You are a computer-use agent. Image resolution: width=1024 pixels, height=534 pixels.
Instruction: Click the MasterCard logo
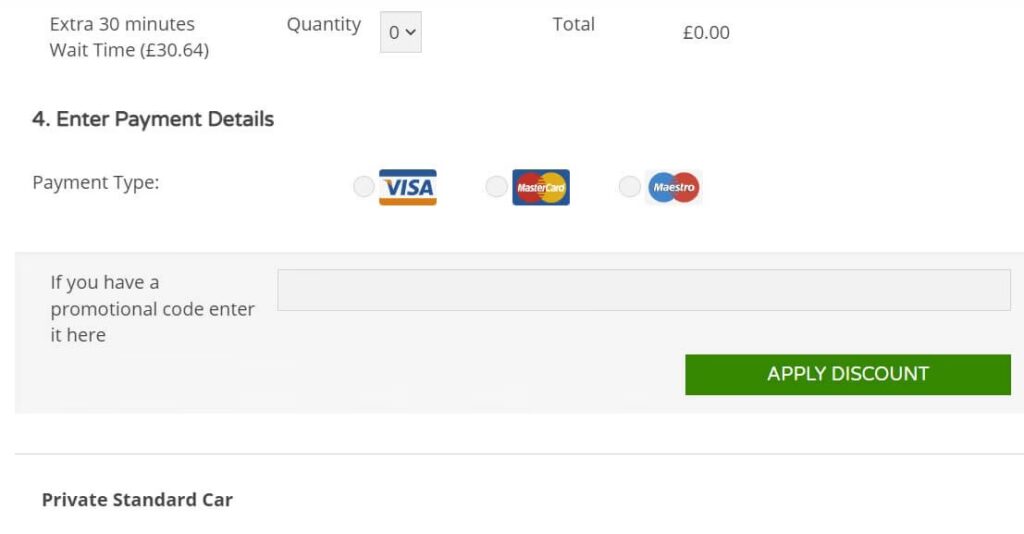point(541,187)
